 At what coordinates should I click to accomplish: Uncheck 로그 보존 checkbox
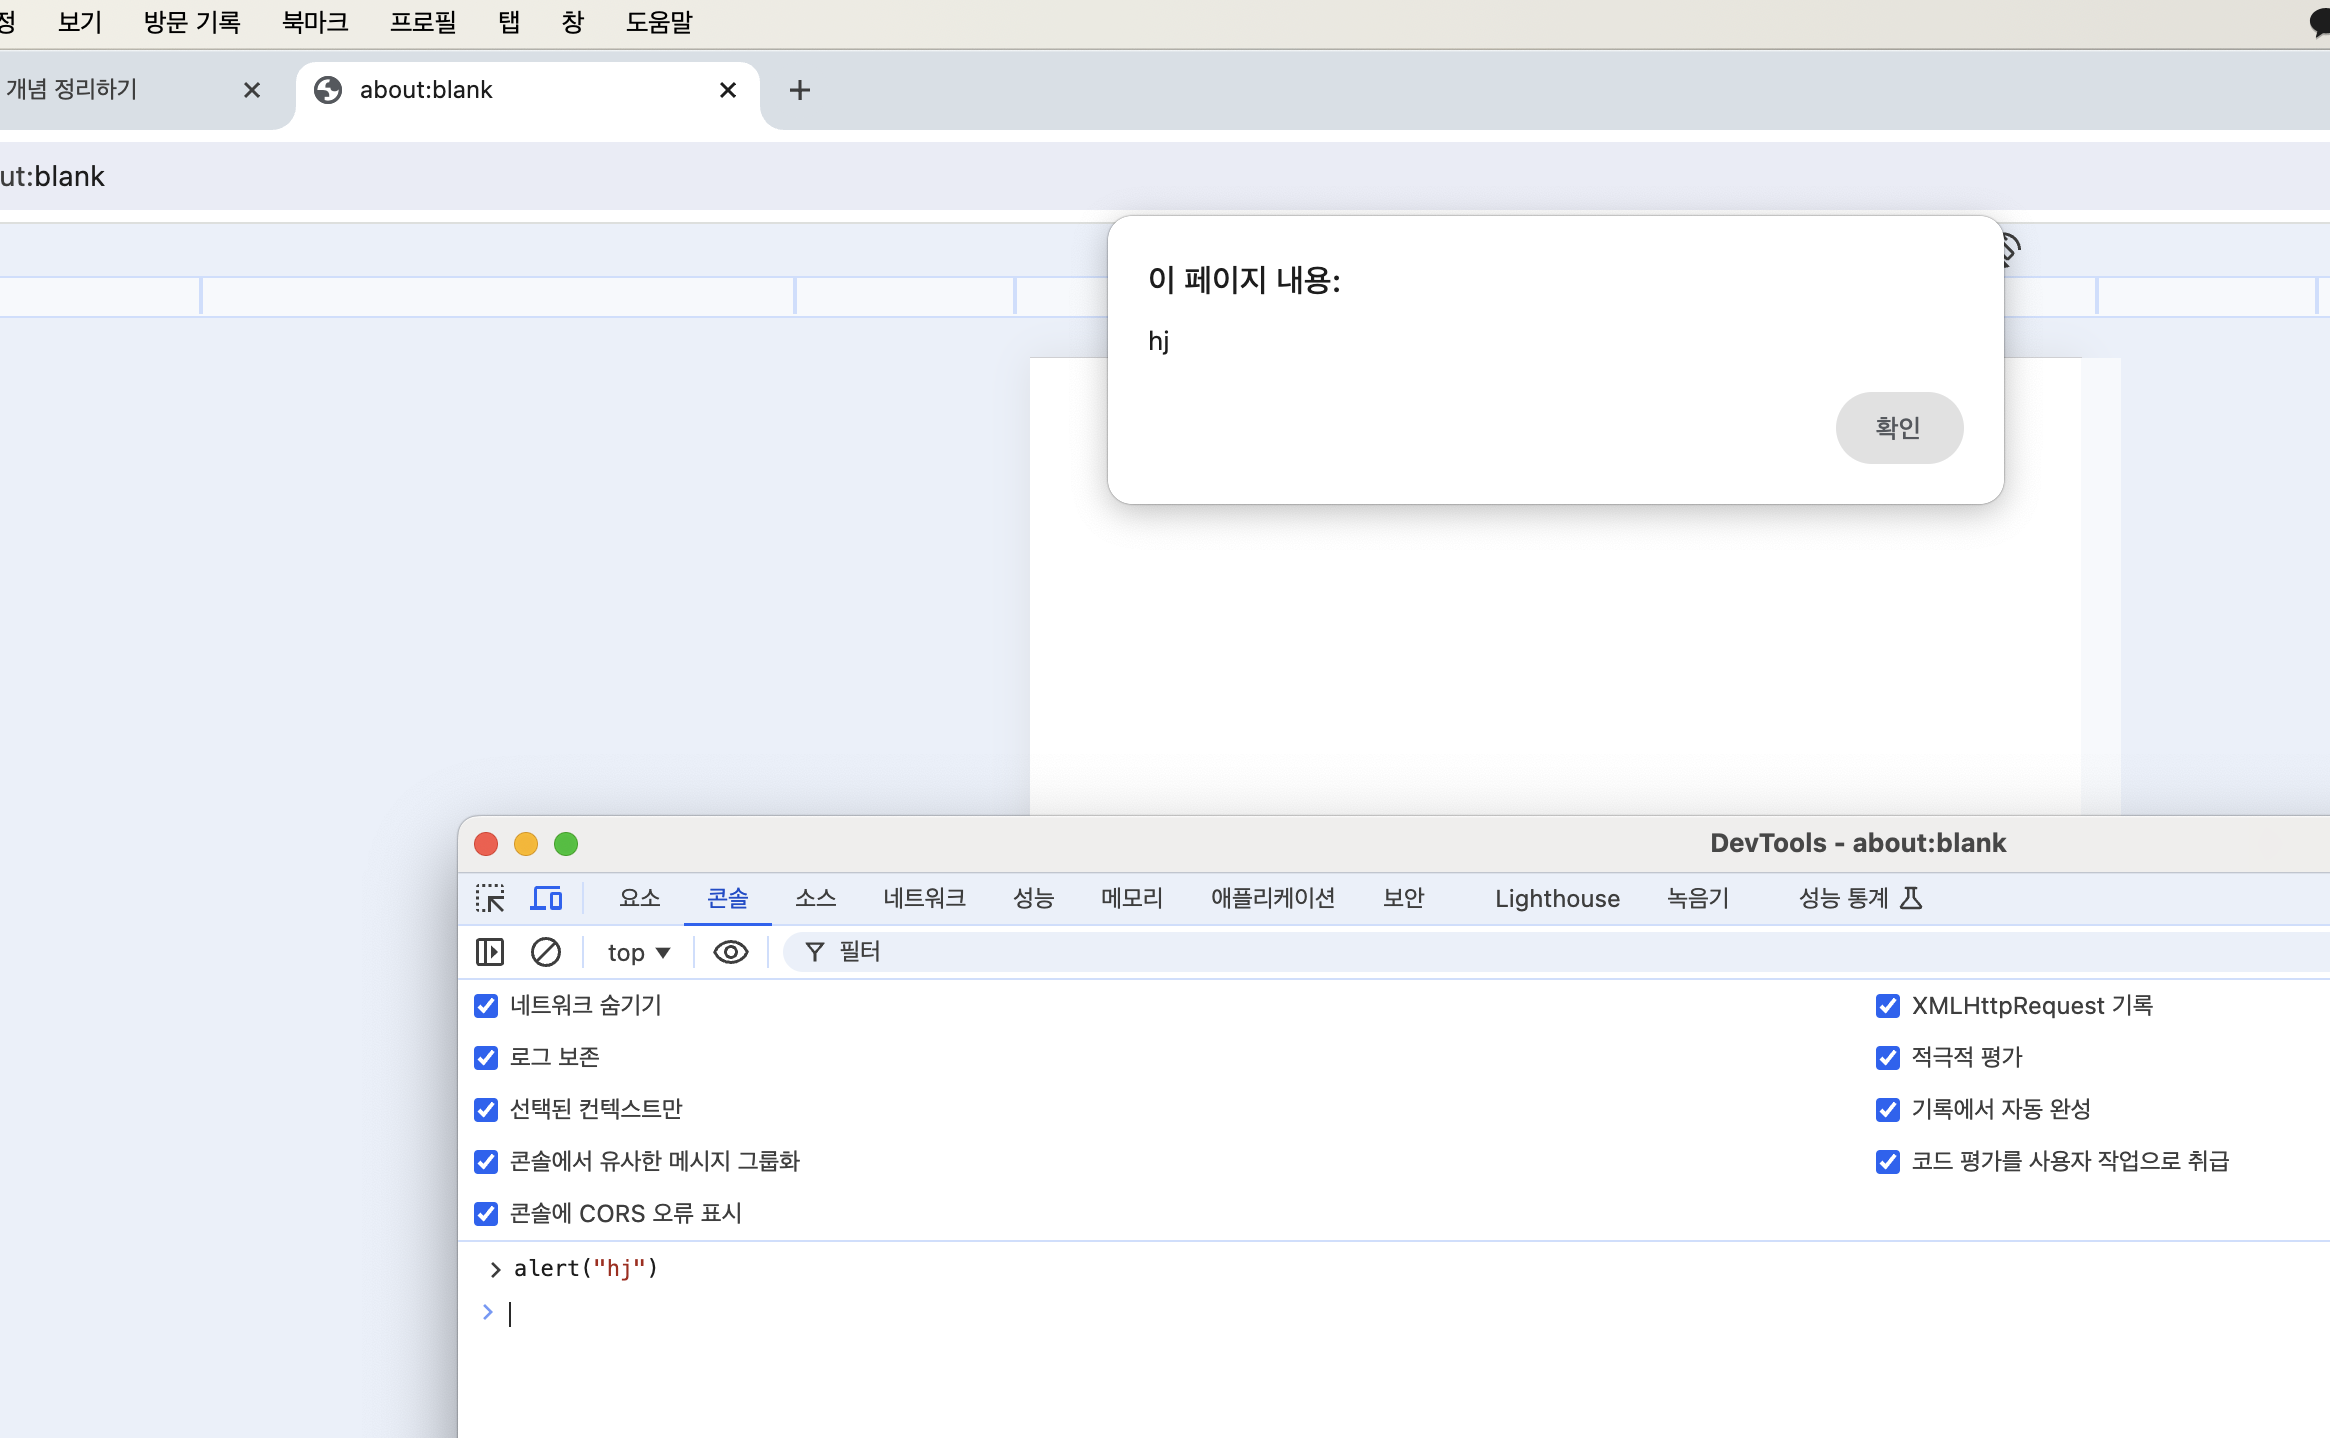(486, 1058)
